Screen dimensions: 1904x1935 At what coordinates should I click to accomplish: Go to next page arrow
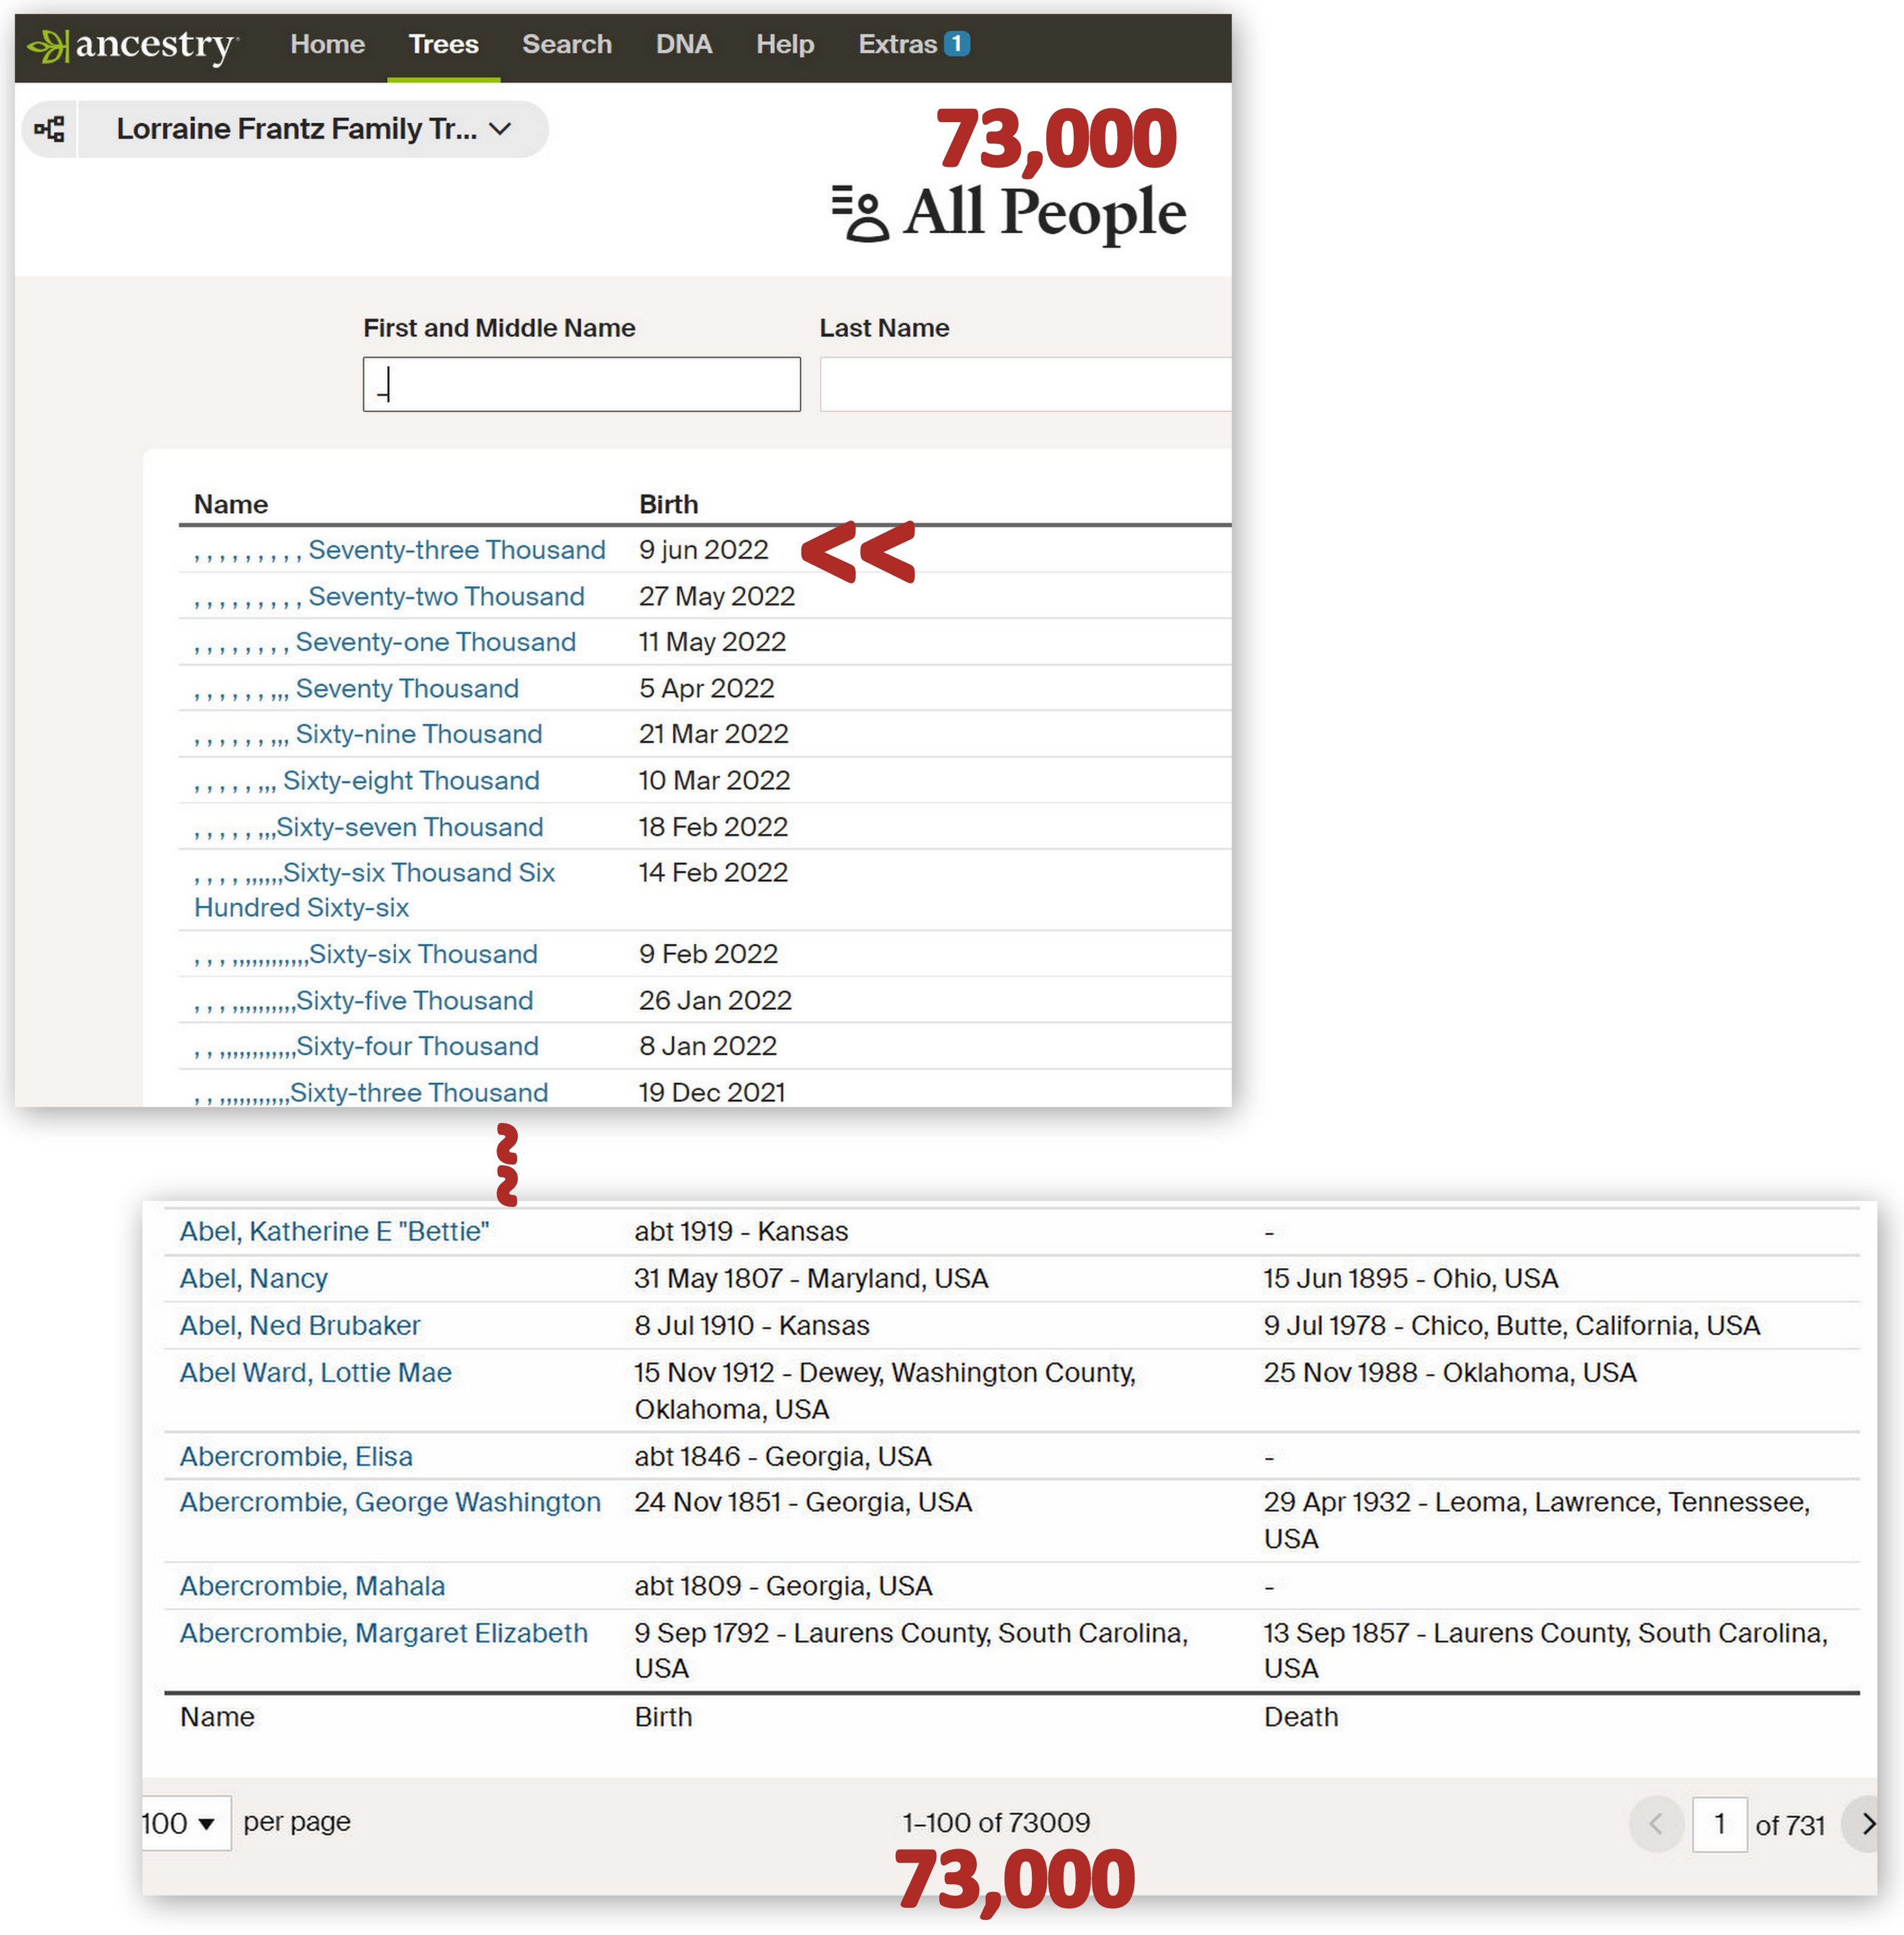click(x=1867, y=1823)
